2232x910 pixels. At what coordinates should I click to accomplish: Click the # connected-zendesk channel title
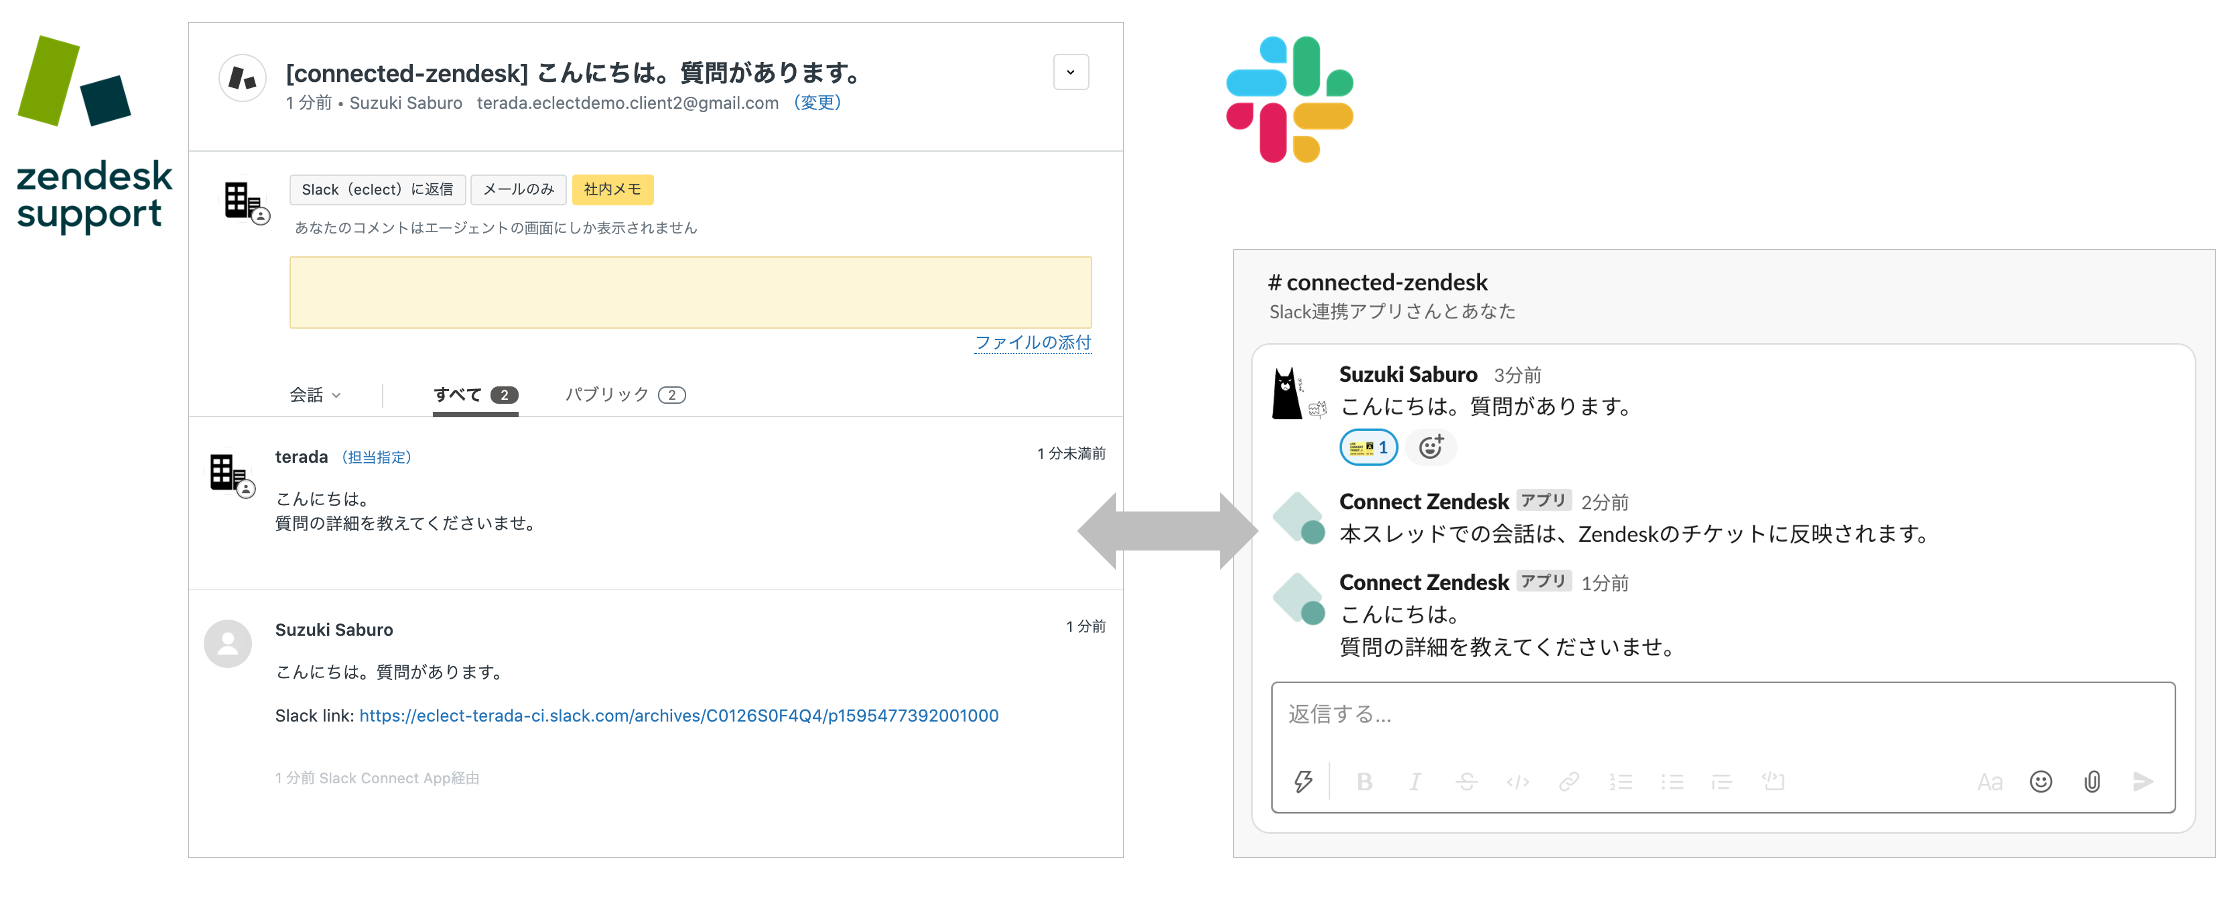[x=1377, y=282]
